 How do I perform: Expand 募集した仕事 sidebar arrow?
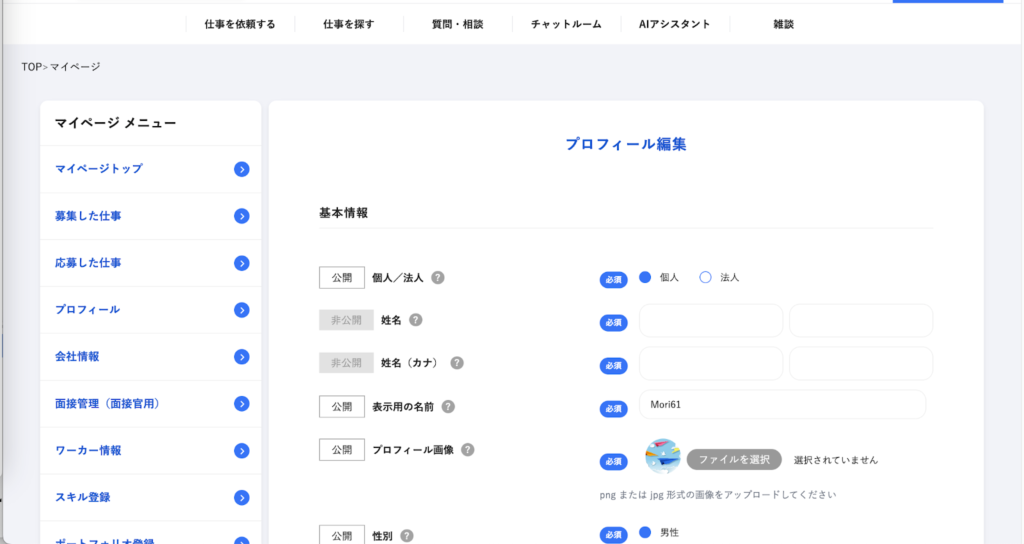coord(241,216)
